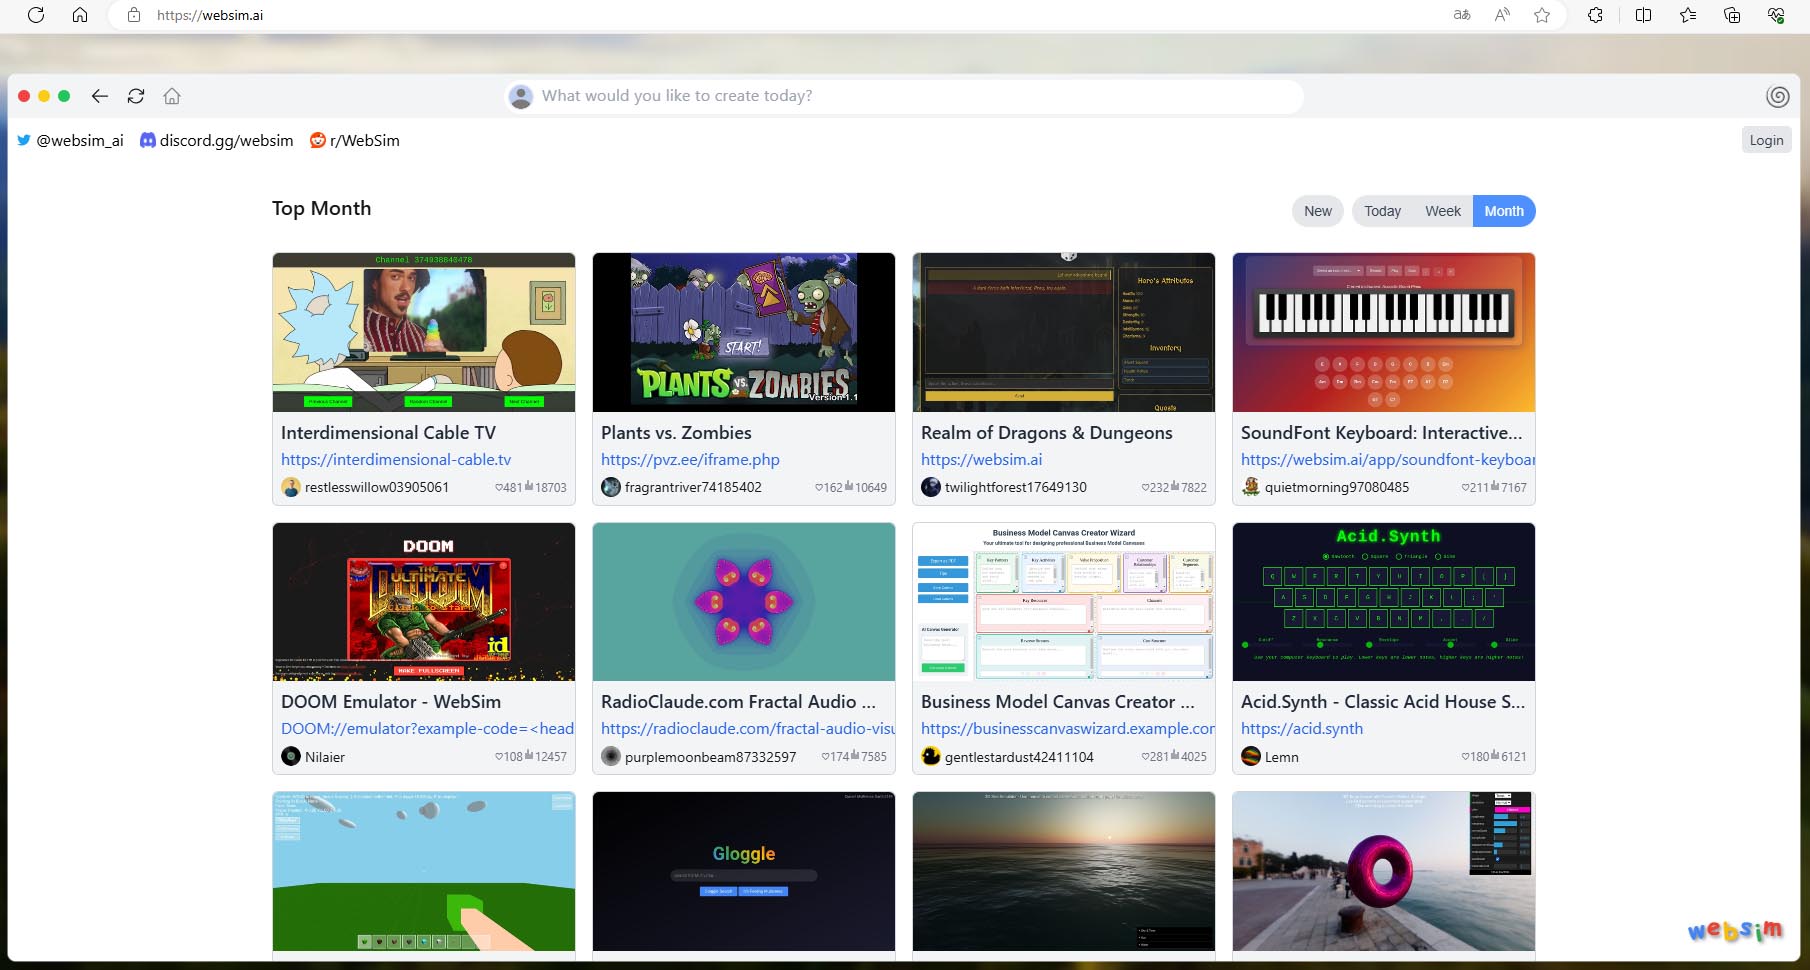Image resolution: width=1810 pixels, height=970 pixels.
Task: Click Lemn's avatar icon
Action: (x=1251, y=756)
